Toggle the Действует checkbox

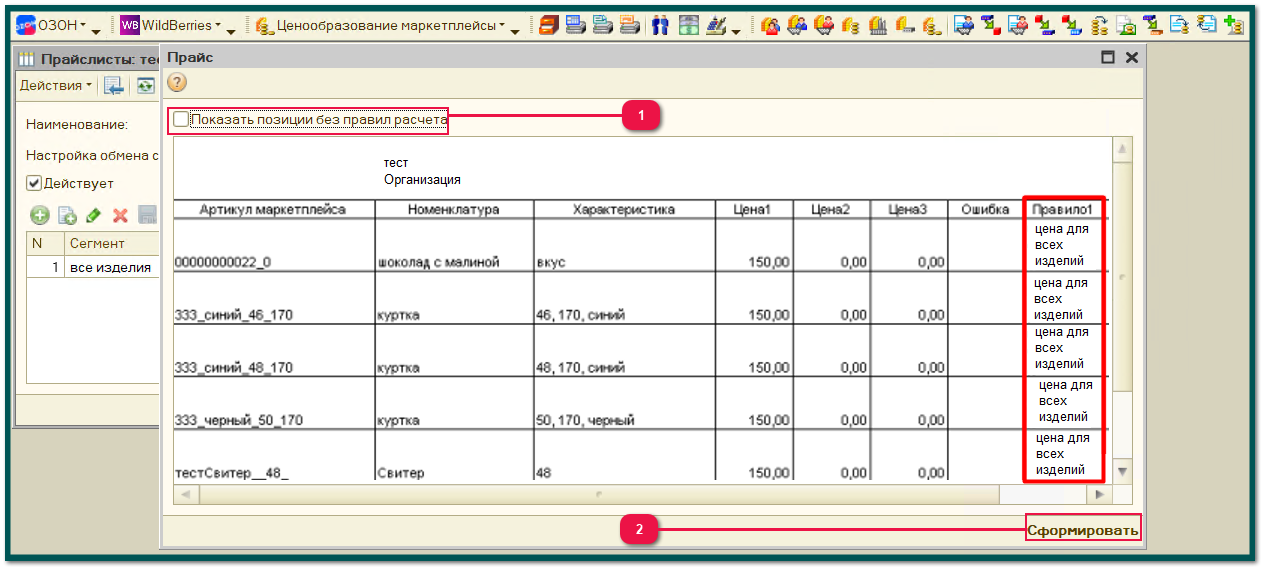coord(33,184)
